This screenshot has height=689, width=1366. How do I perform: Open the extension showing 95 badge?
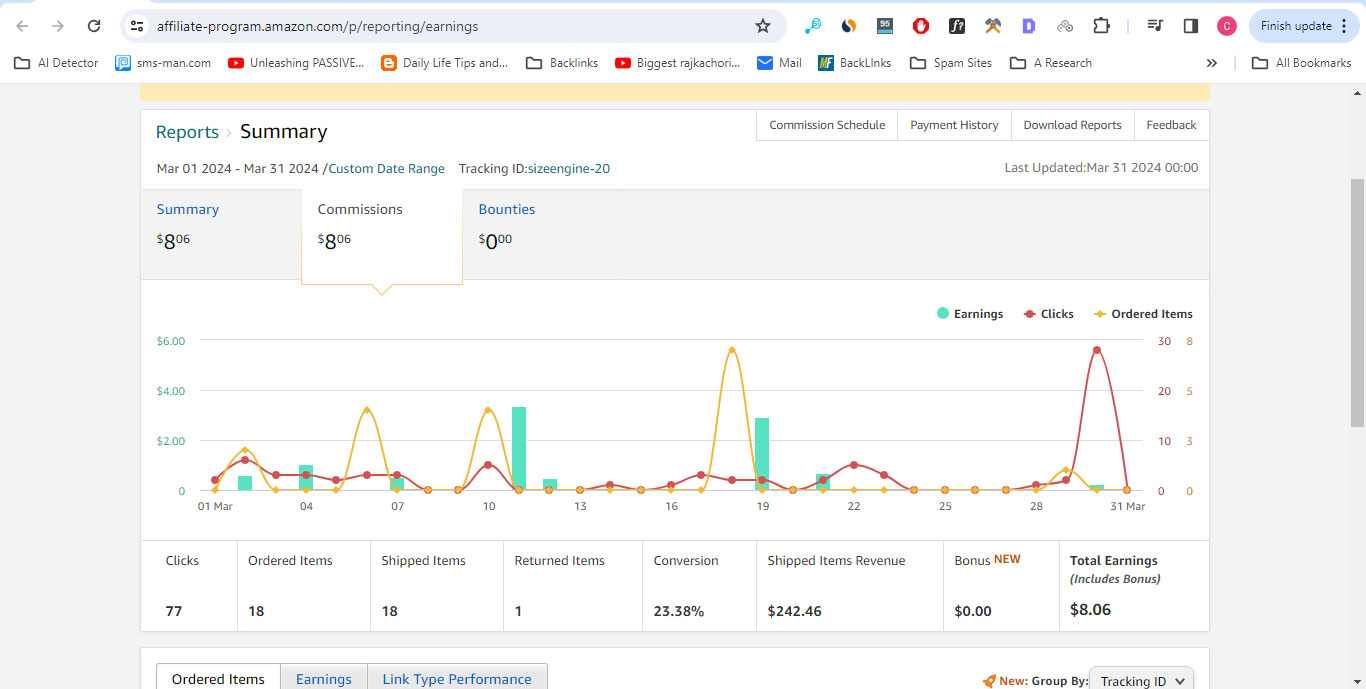click(x=885, y=26)
